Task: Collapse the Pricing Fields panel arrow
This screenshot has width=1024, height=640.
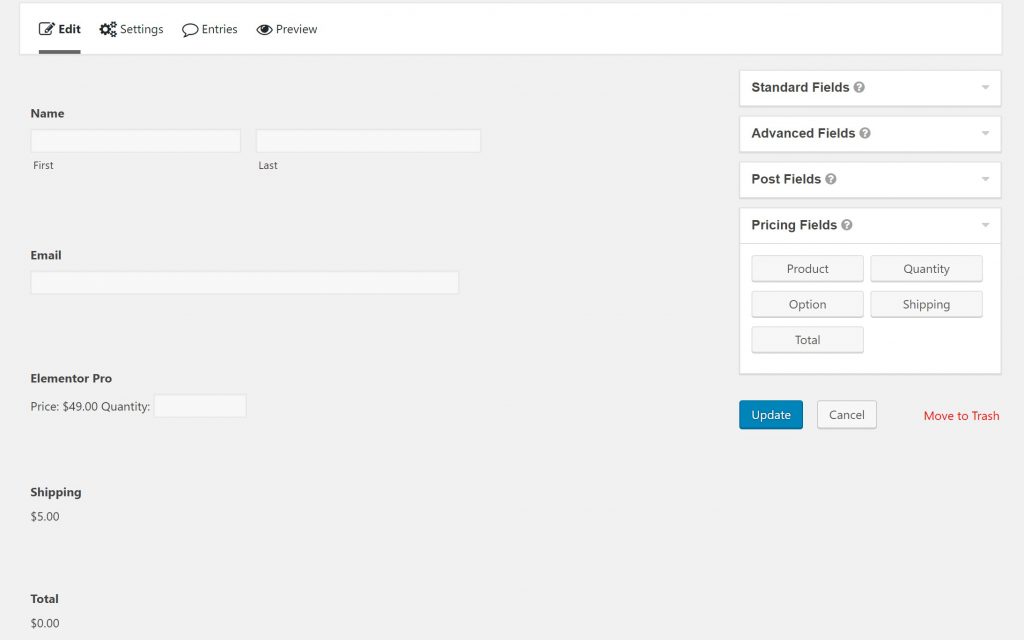Action: point(985,226)
